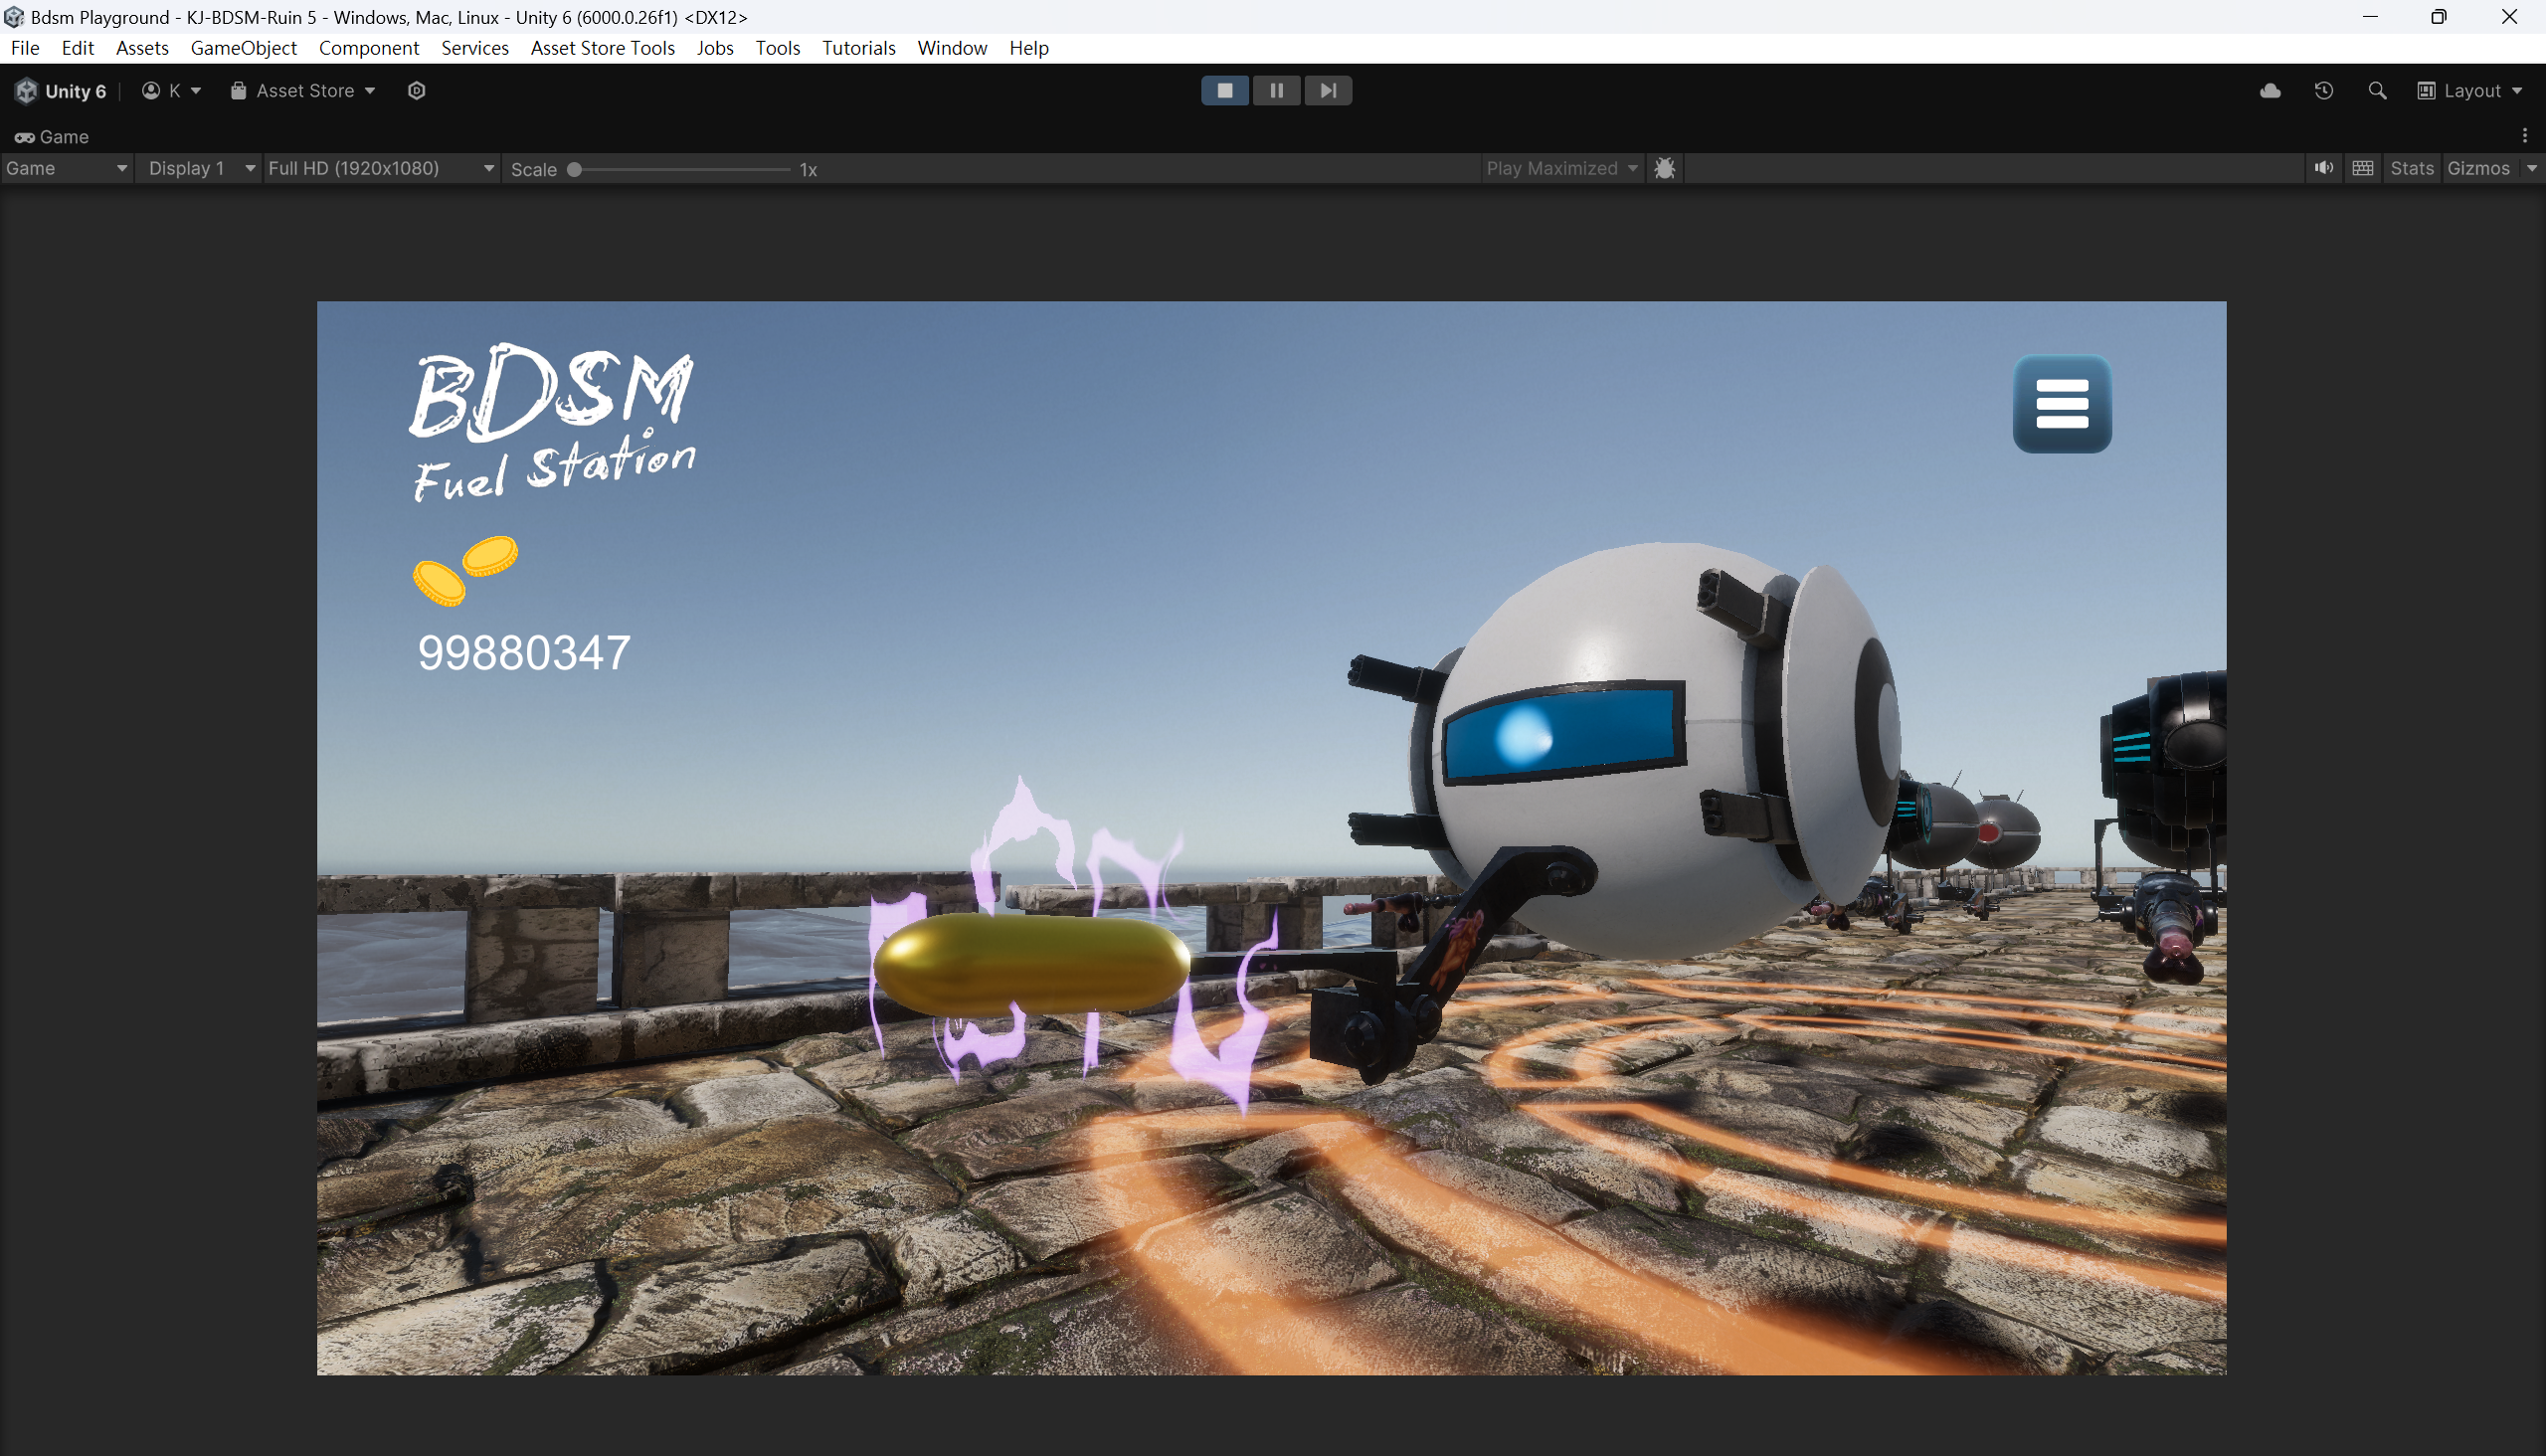
Task: Open the version history icon
Action: coord(2323,91)
